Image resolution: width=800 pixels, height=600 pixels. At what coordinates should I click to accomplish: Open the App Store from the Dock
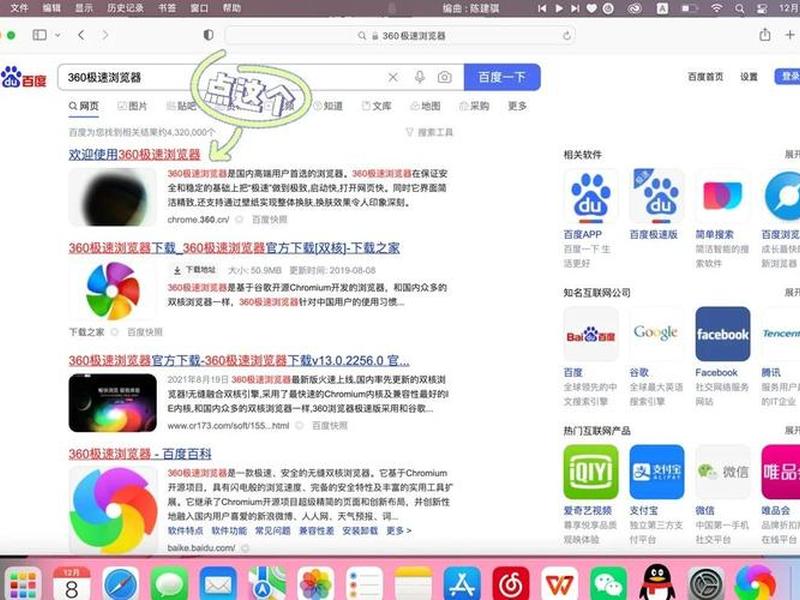[462, 583]
